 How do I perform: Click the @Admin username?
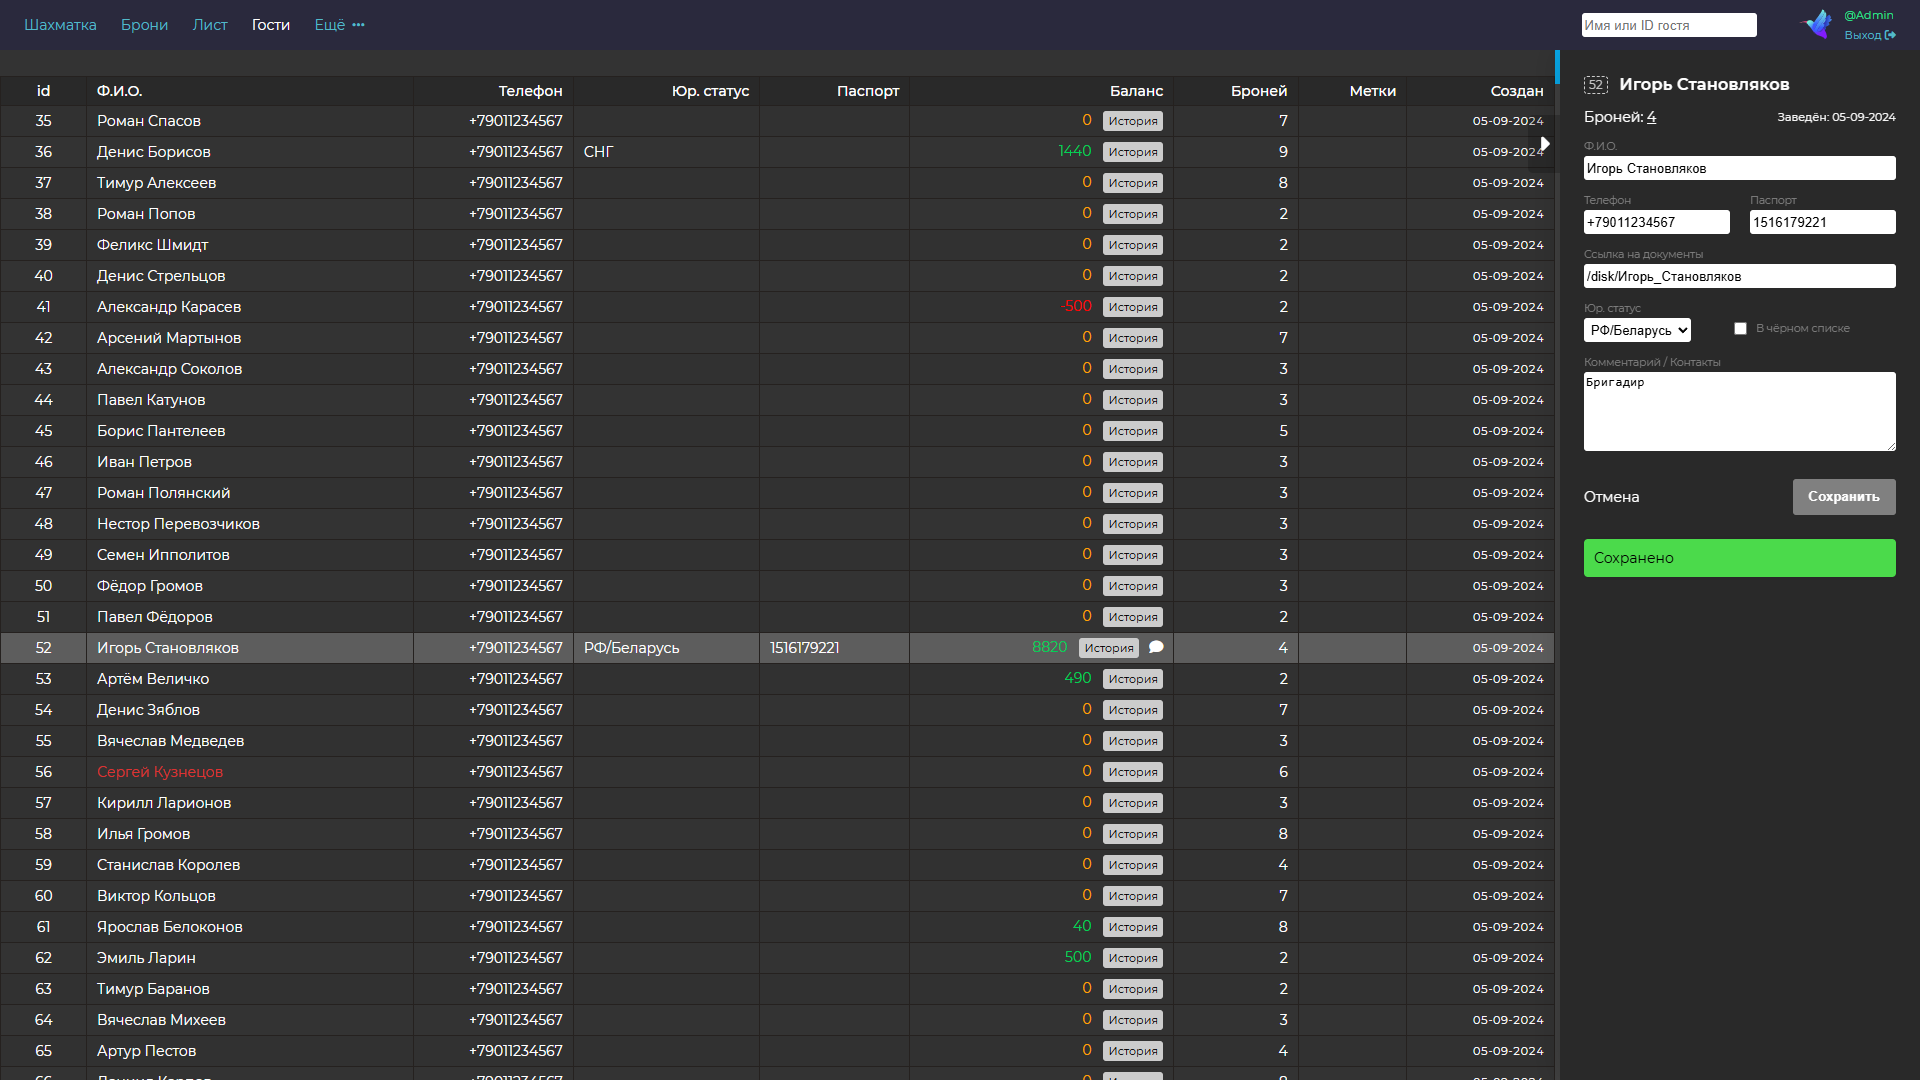tap(1869, 15)
